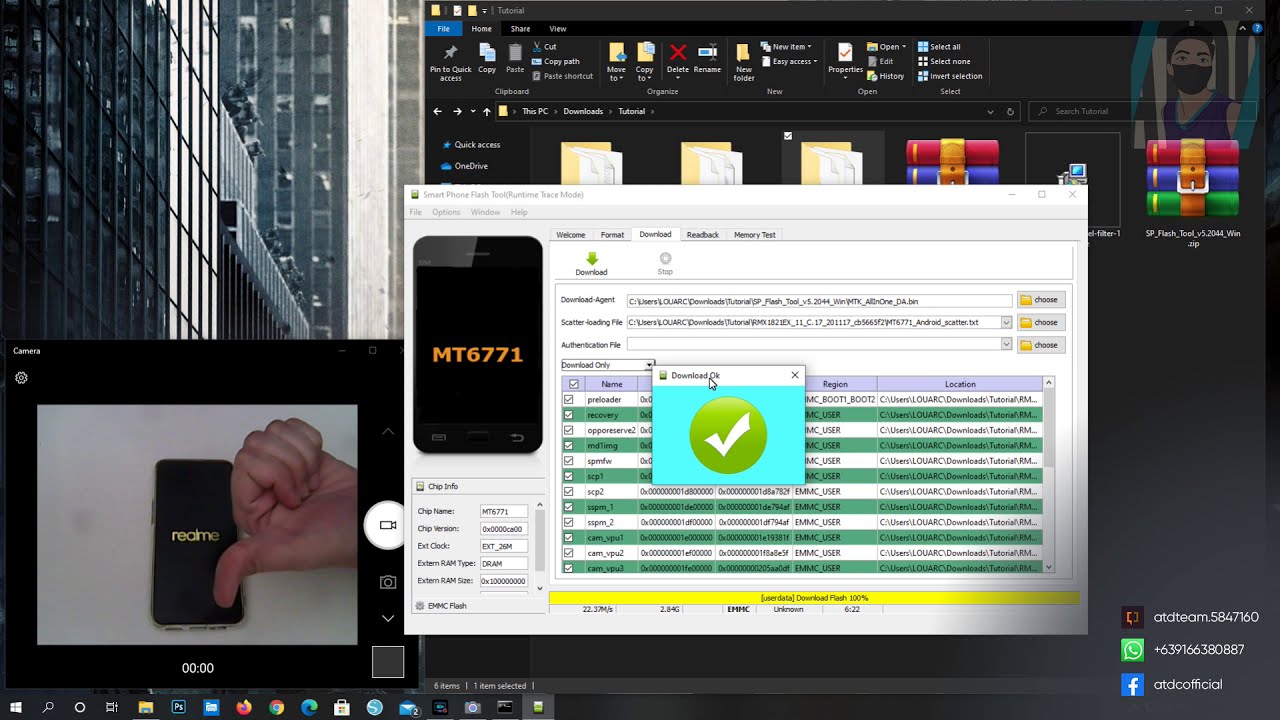Click the partition table vertical scrollbar
This screenshot has width=1280, height=720.
[1049, 475]
